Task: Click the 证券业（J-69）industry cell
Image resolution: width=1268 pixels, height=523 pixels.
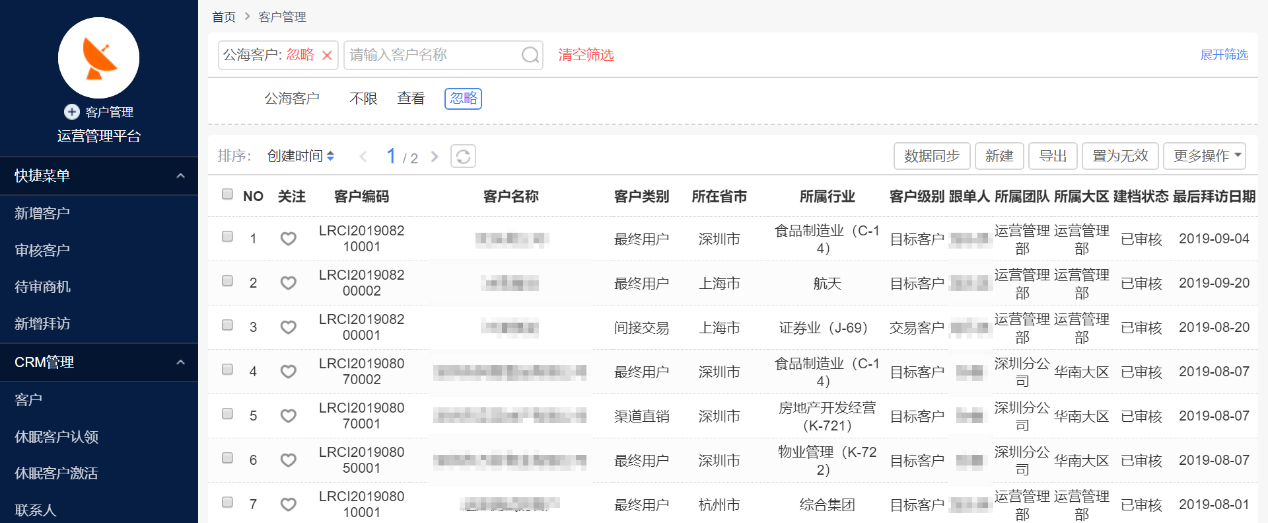Action: [827, 327]
